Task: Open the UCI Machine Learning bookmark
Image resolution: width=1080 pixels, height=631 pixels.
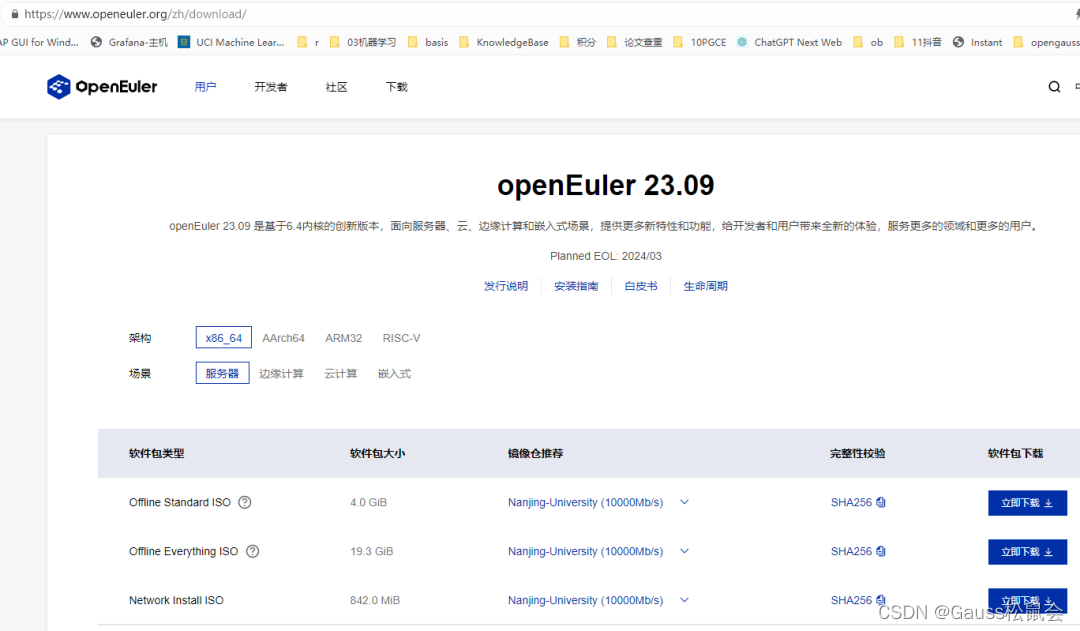Action: click(x=231, y=42)
